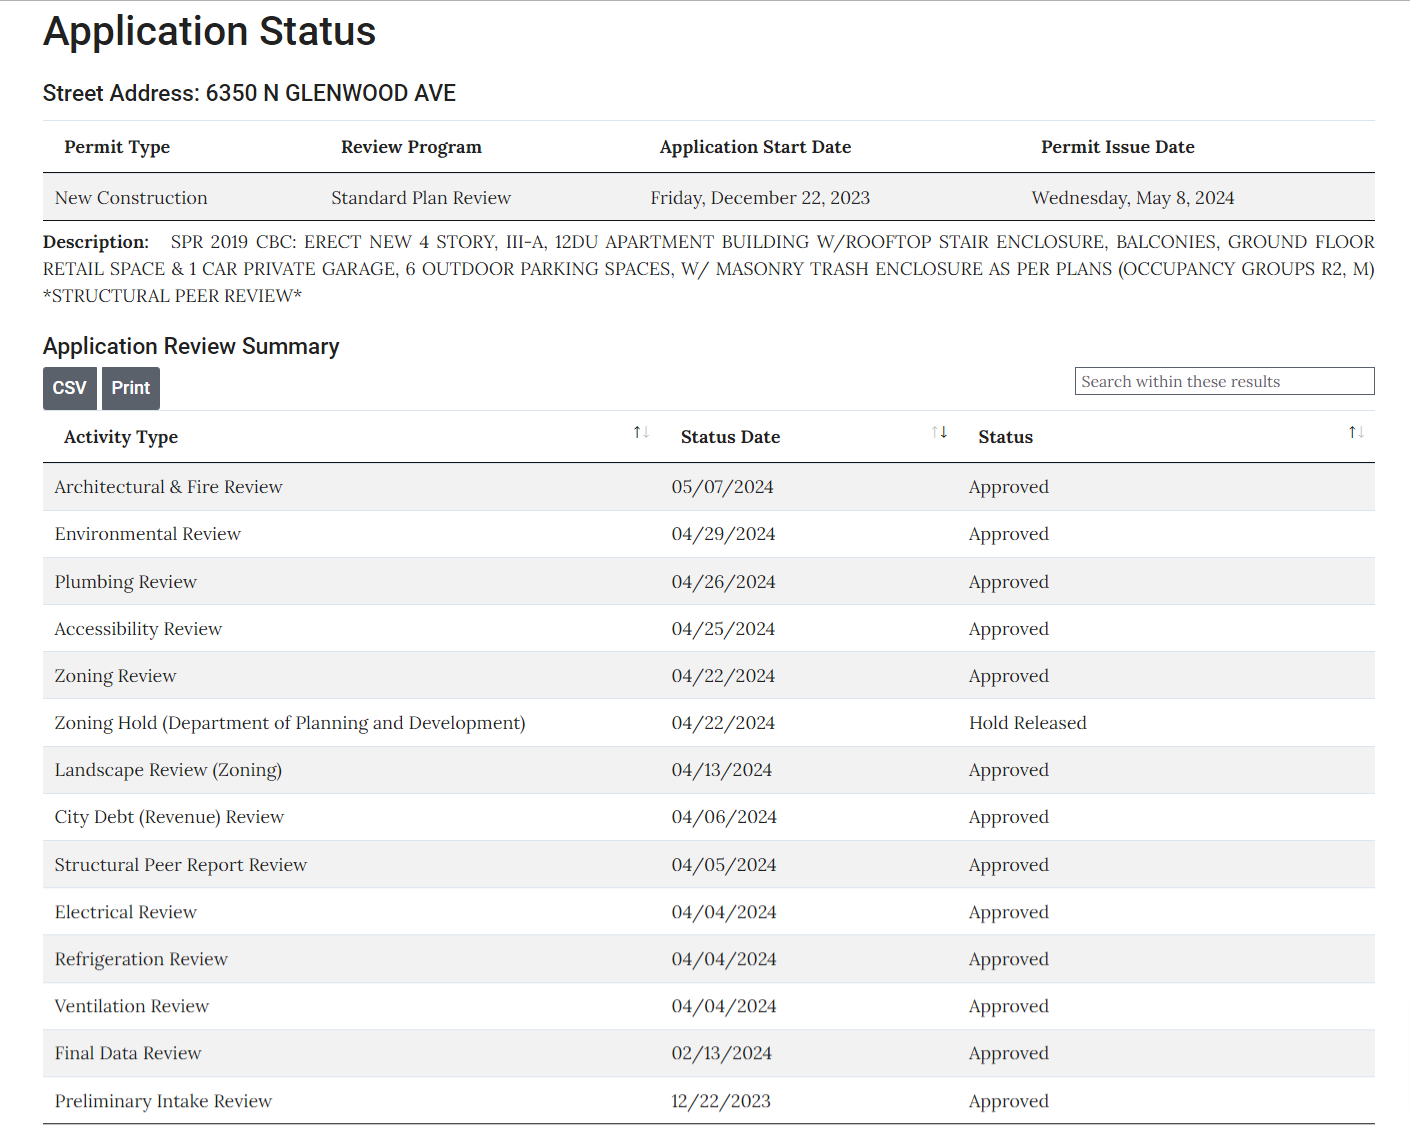Click the Hold Released status cell

[x=1028, y=723]
